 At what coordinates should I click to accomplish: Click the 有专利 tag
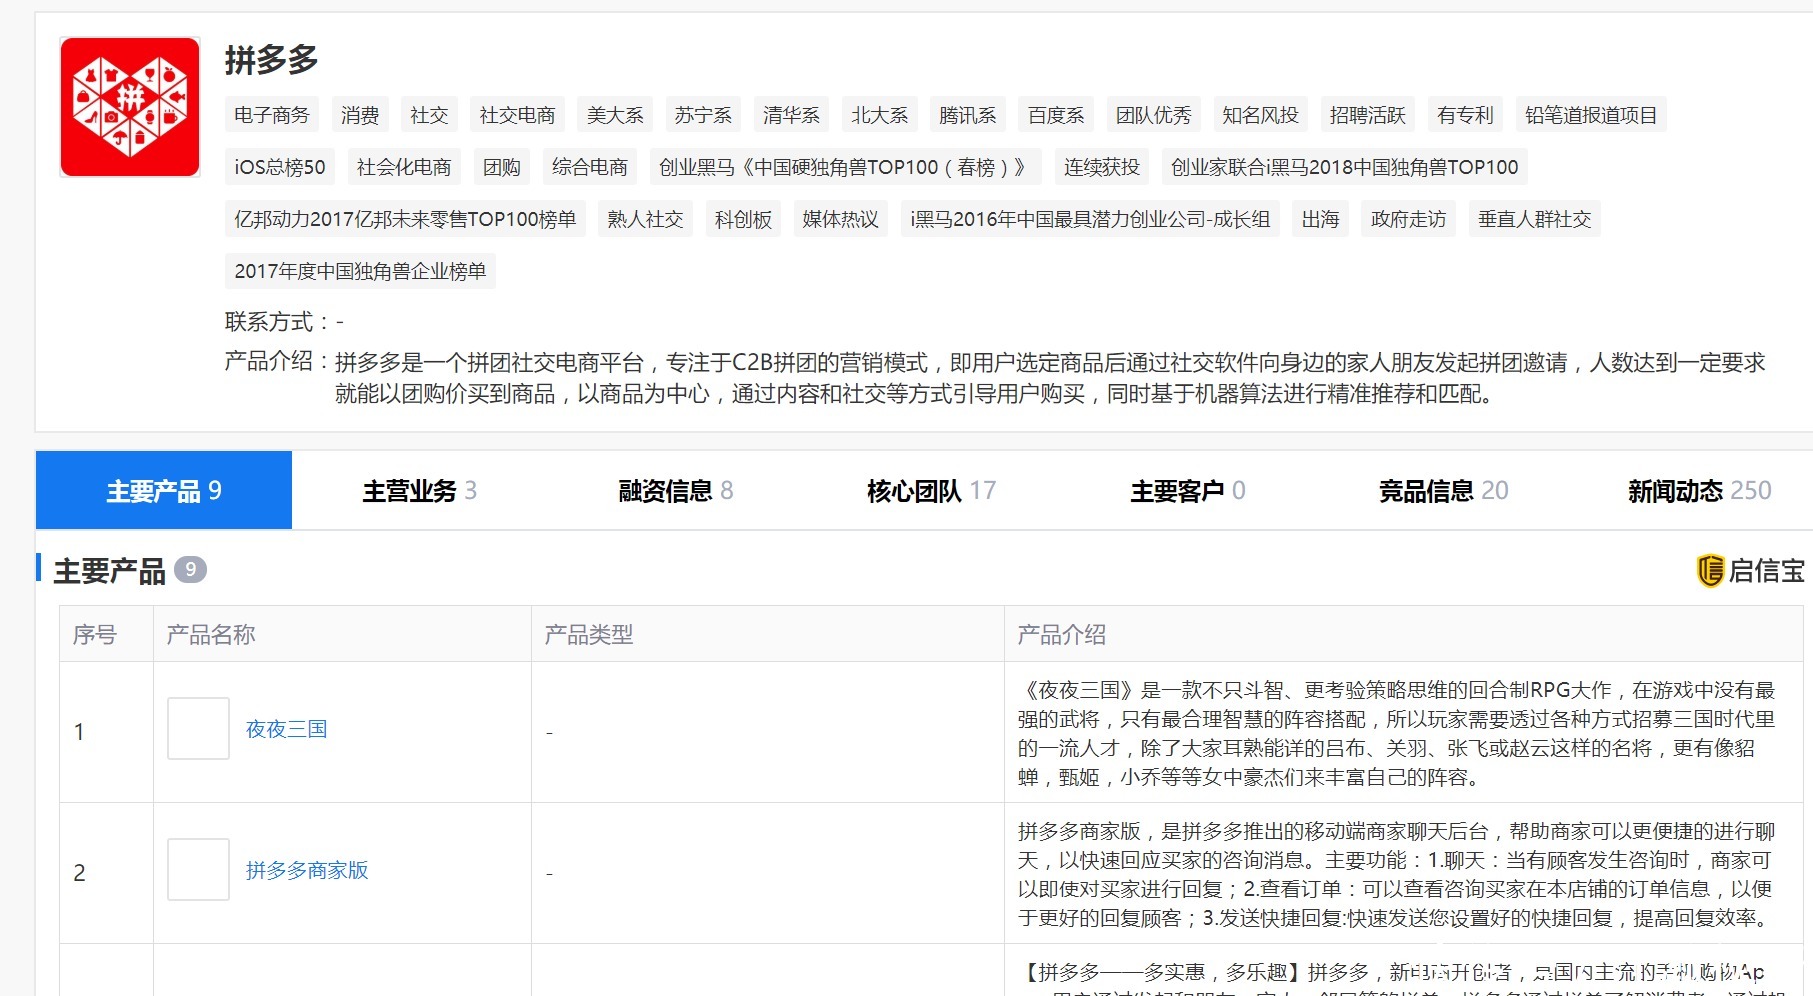click(x=1465, y=115)
